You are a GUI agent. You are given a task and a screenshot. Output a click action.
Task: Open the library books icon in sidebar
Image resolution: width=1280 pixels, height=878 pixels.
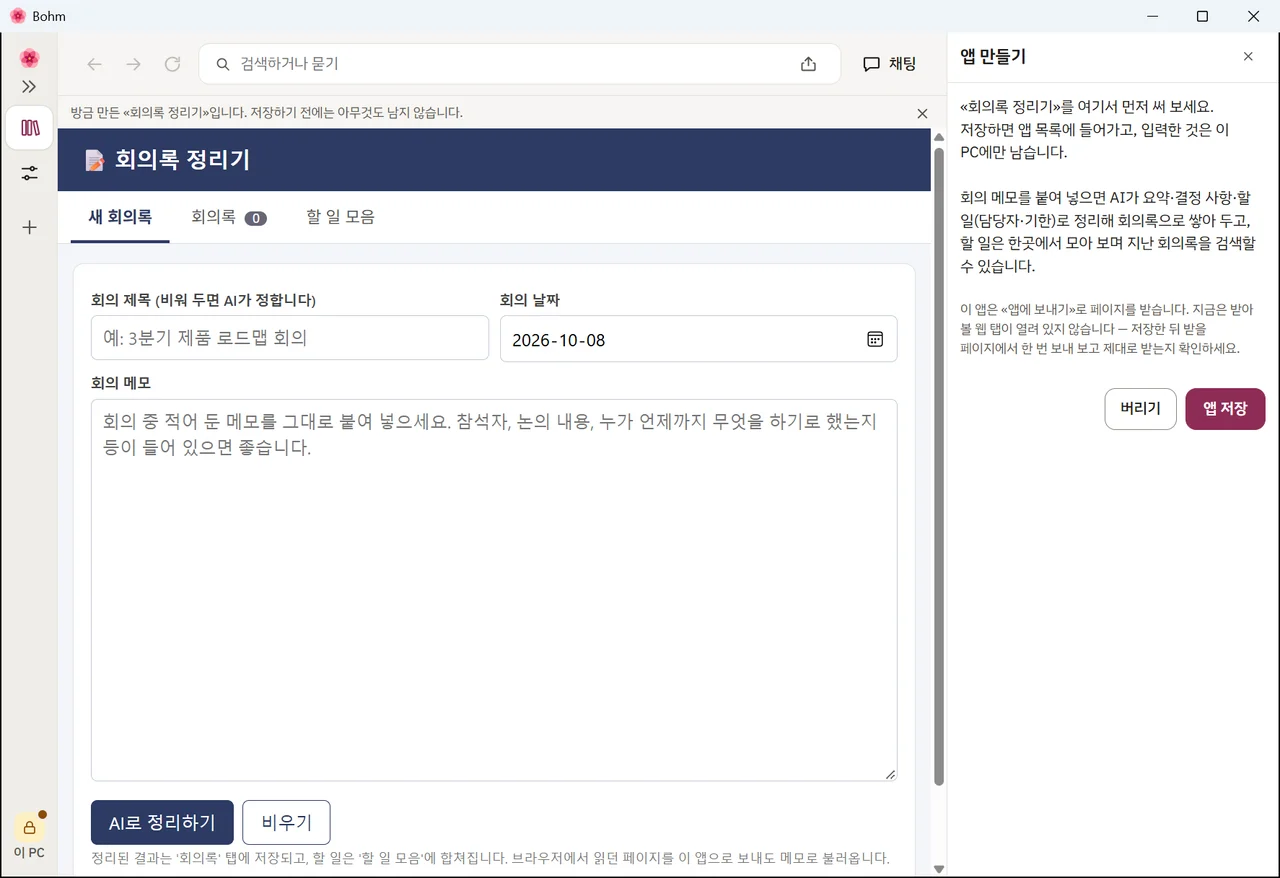tap(29, 128)
